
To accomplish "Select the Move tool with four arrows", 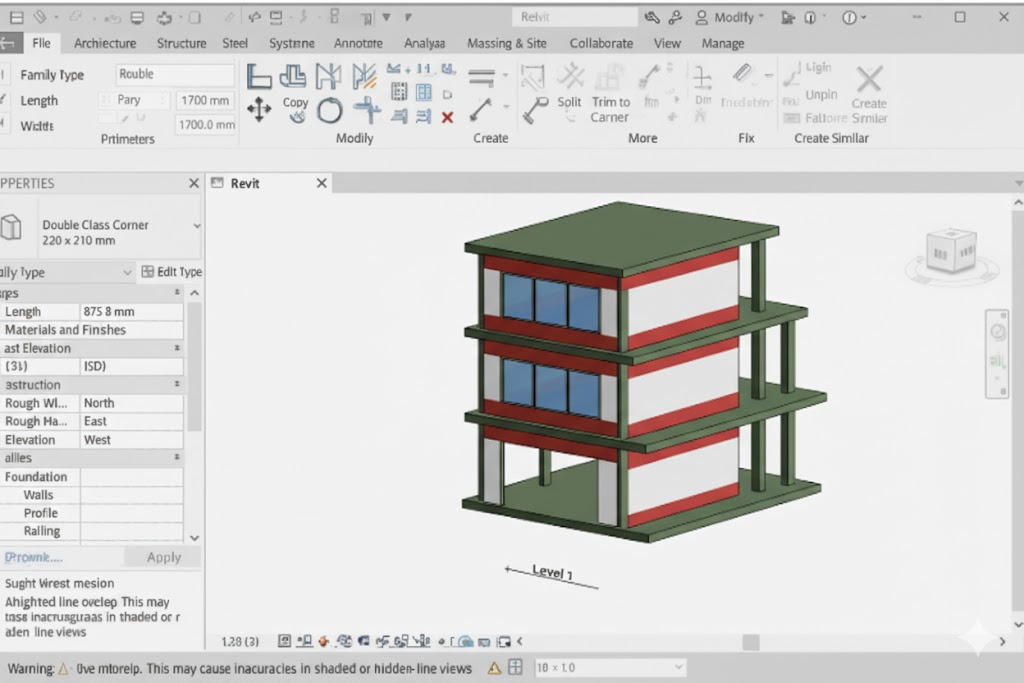I will coord(259,110).
